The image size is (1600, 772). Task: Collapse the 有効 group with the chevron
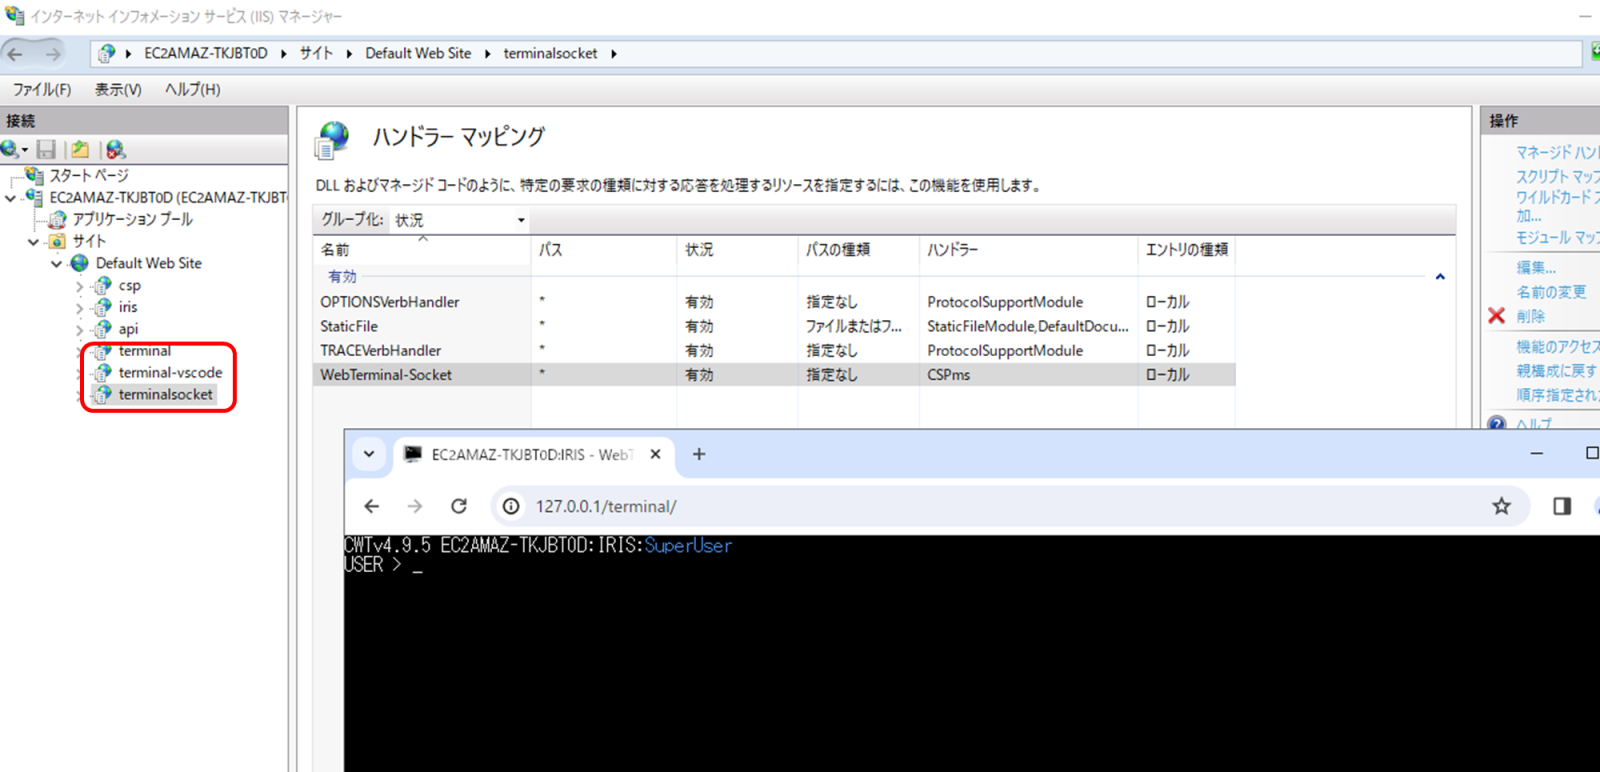1440,277
